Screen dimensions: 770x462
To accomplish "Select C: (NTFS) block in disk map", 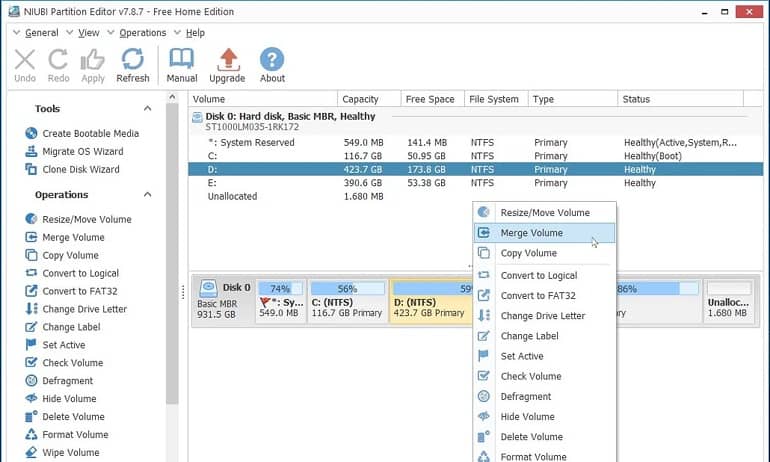I will point(347,301).
